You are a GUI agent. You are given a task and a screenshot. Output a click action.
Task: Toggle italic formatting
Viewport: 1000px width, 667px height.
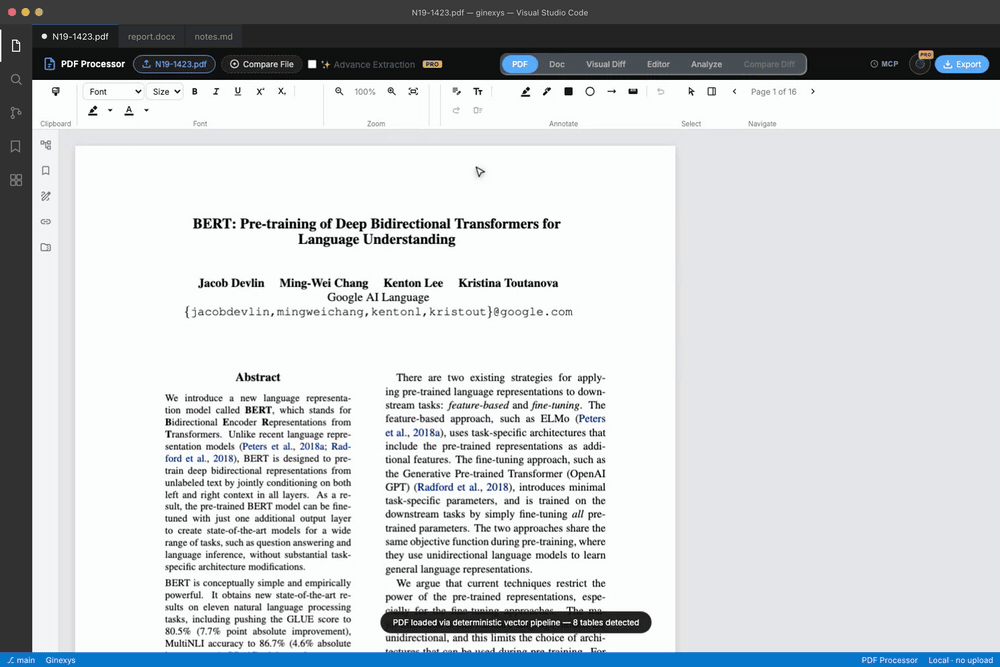pos(216,92)
